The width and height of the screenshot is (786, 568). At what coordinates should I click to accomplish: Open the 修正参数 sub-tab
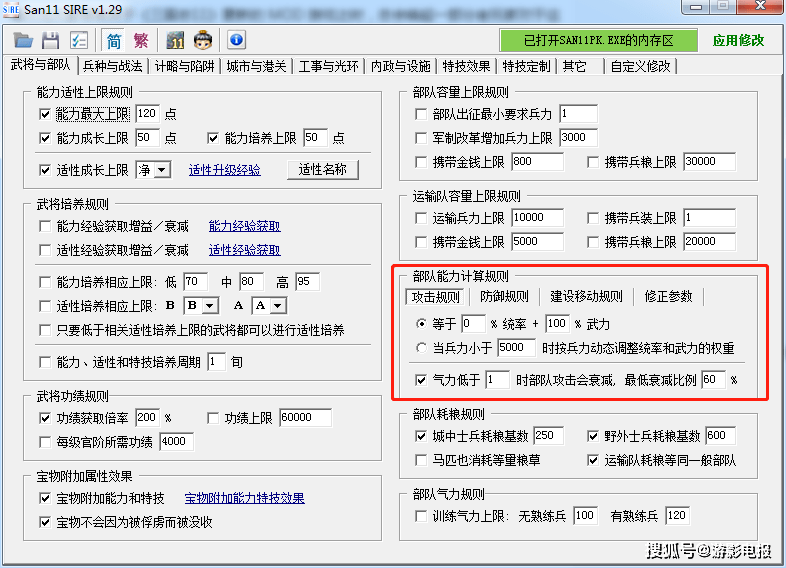[668, 296]
